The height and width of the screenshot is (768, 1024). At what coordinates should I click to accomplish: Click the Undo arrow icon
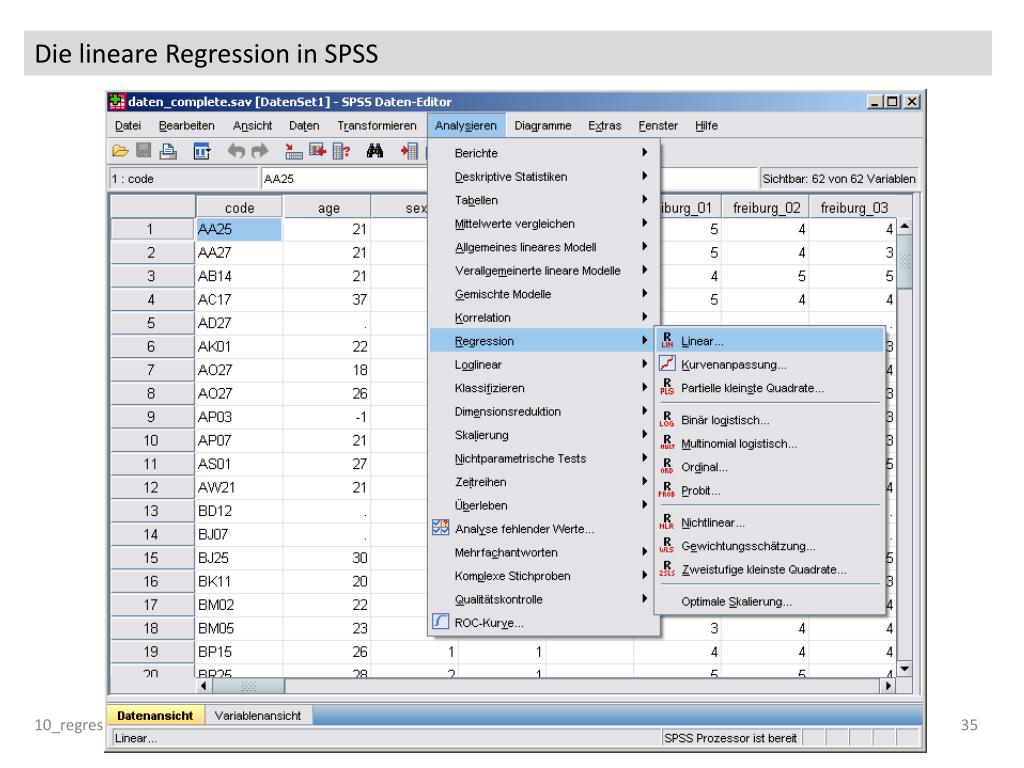coord(236,152)
